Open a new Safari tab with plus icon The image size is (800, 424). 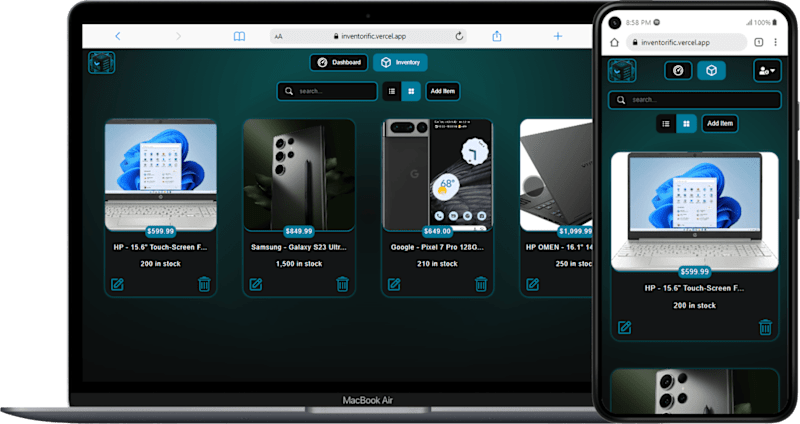click(x=558, y=36)
